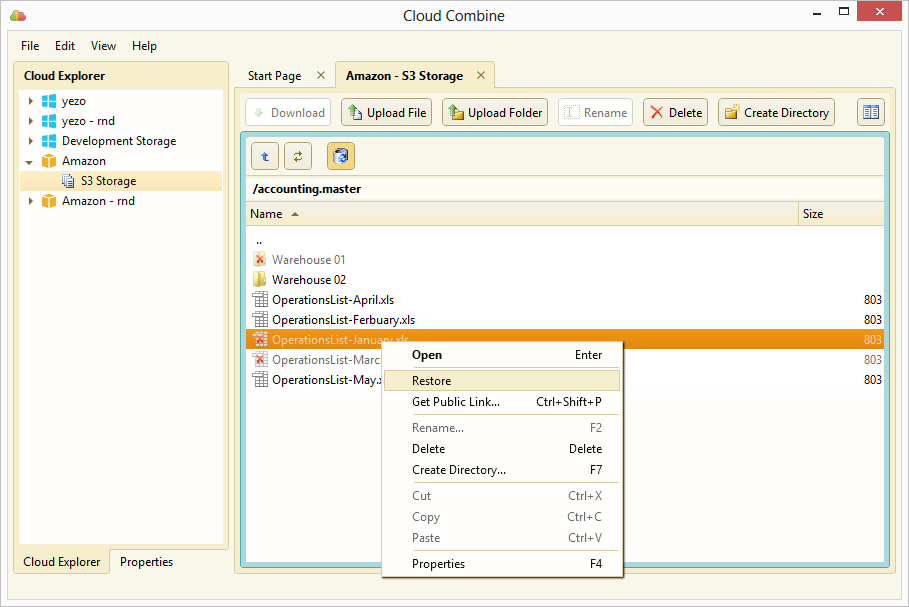Open Properties from the context menu
The width and height of the screenshot is (909, 607).
pyautogui.click(x=502, y=564)
